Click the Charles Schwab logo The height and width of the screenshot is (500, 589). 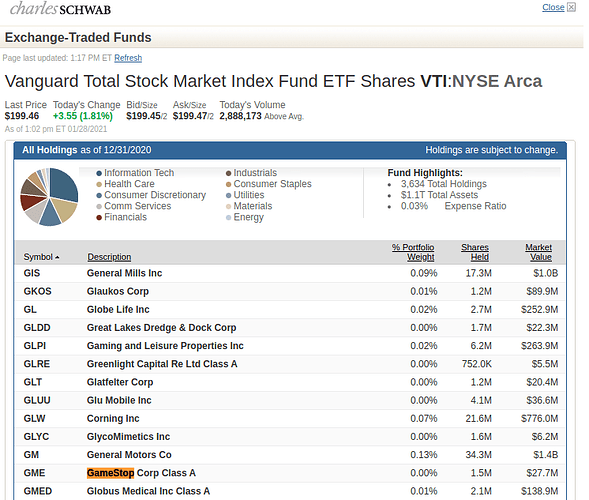click(x=60, y=9)
